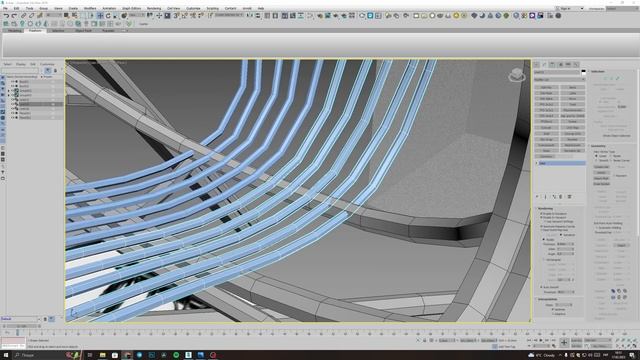Switch to the Object Paint ribbon tab
640x360 pixels.
83,31
